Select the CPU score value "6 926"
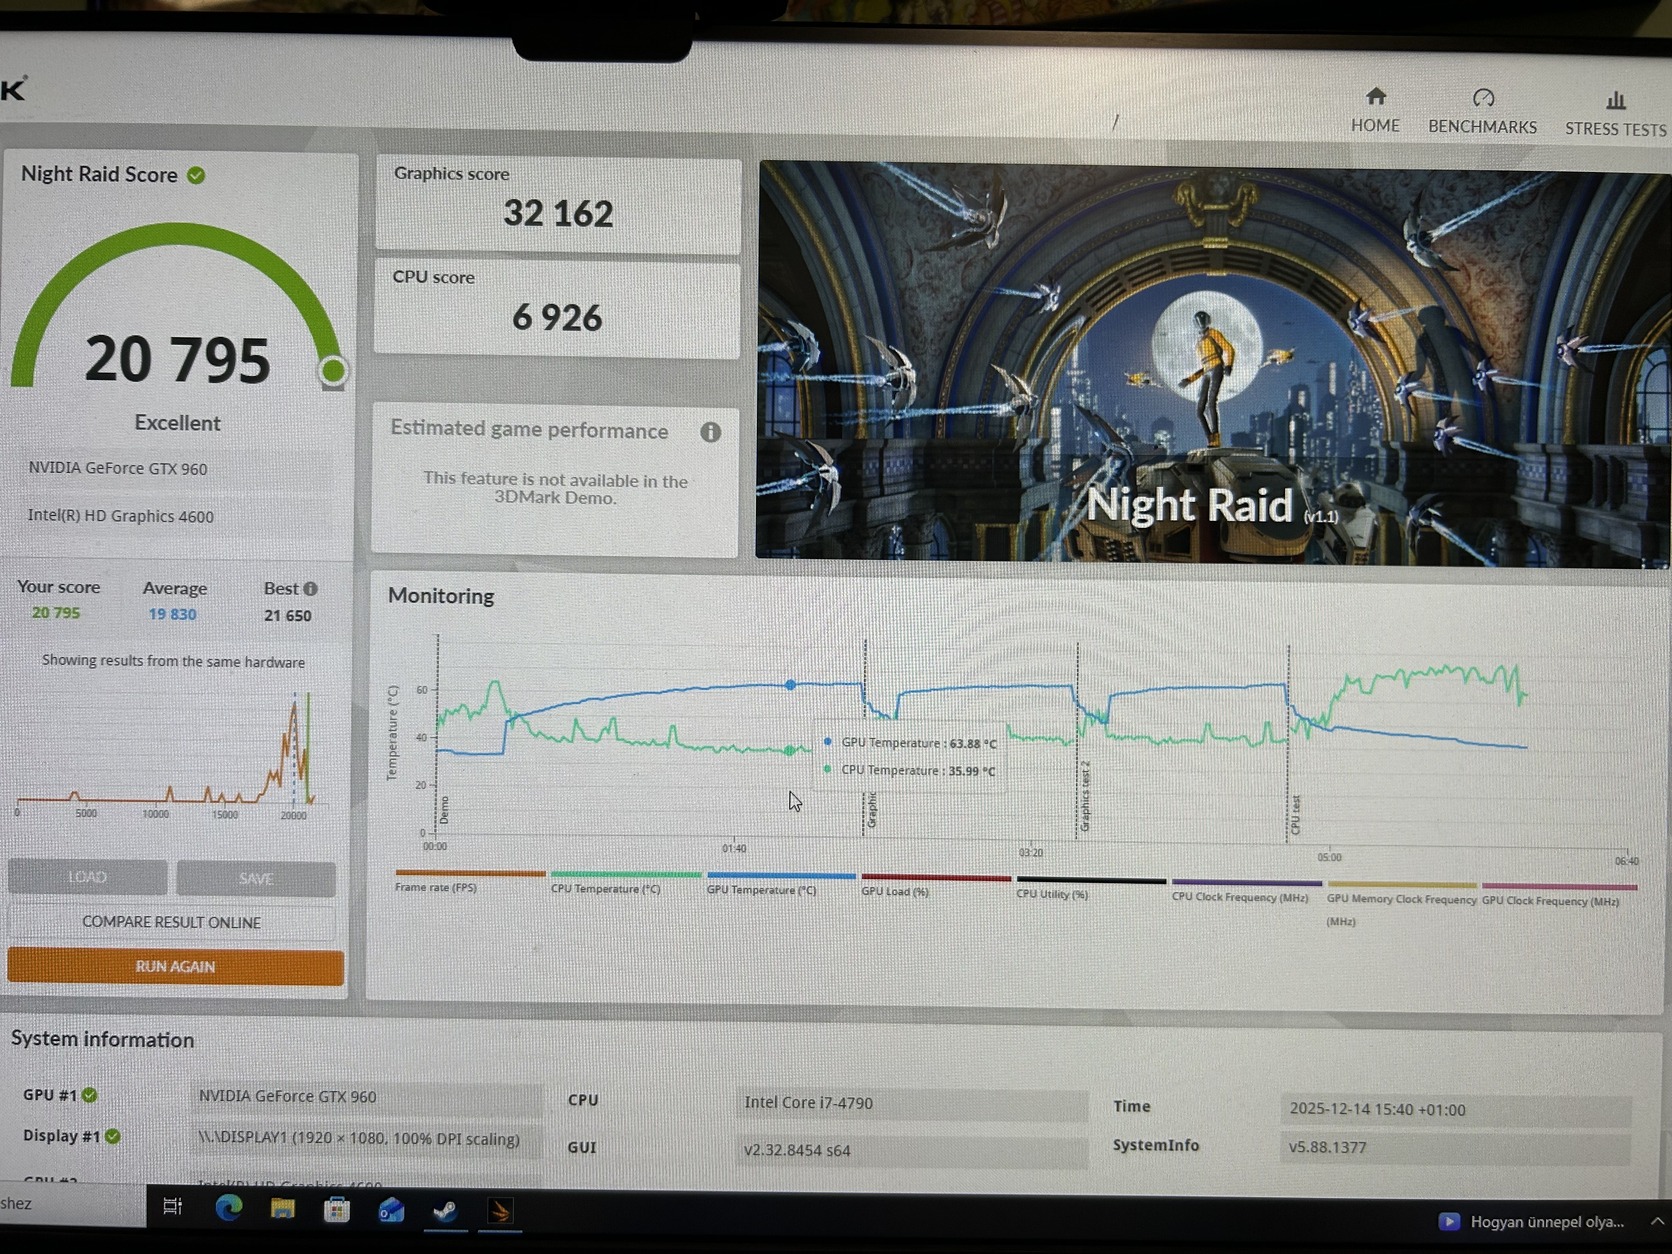Viewport: 1672px width, 1254px height. (x=557, y=318)
